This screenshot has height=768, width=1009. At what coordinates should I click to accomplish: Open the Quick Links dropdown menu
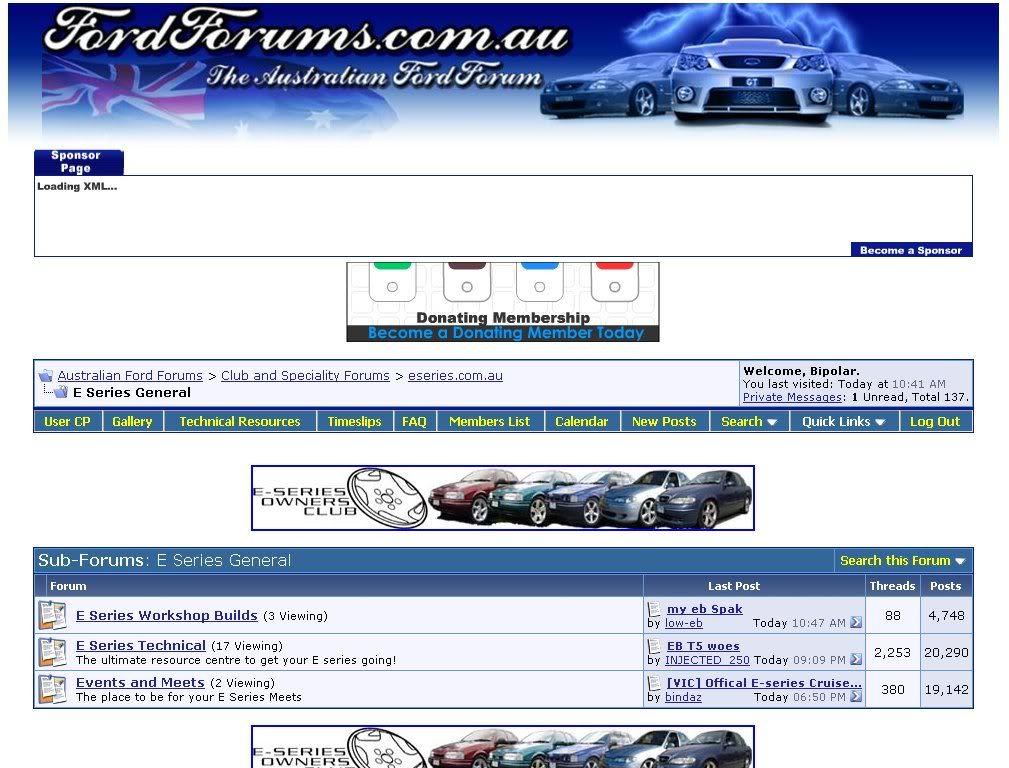click(844, 422)
